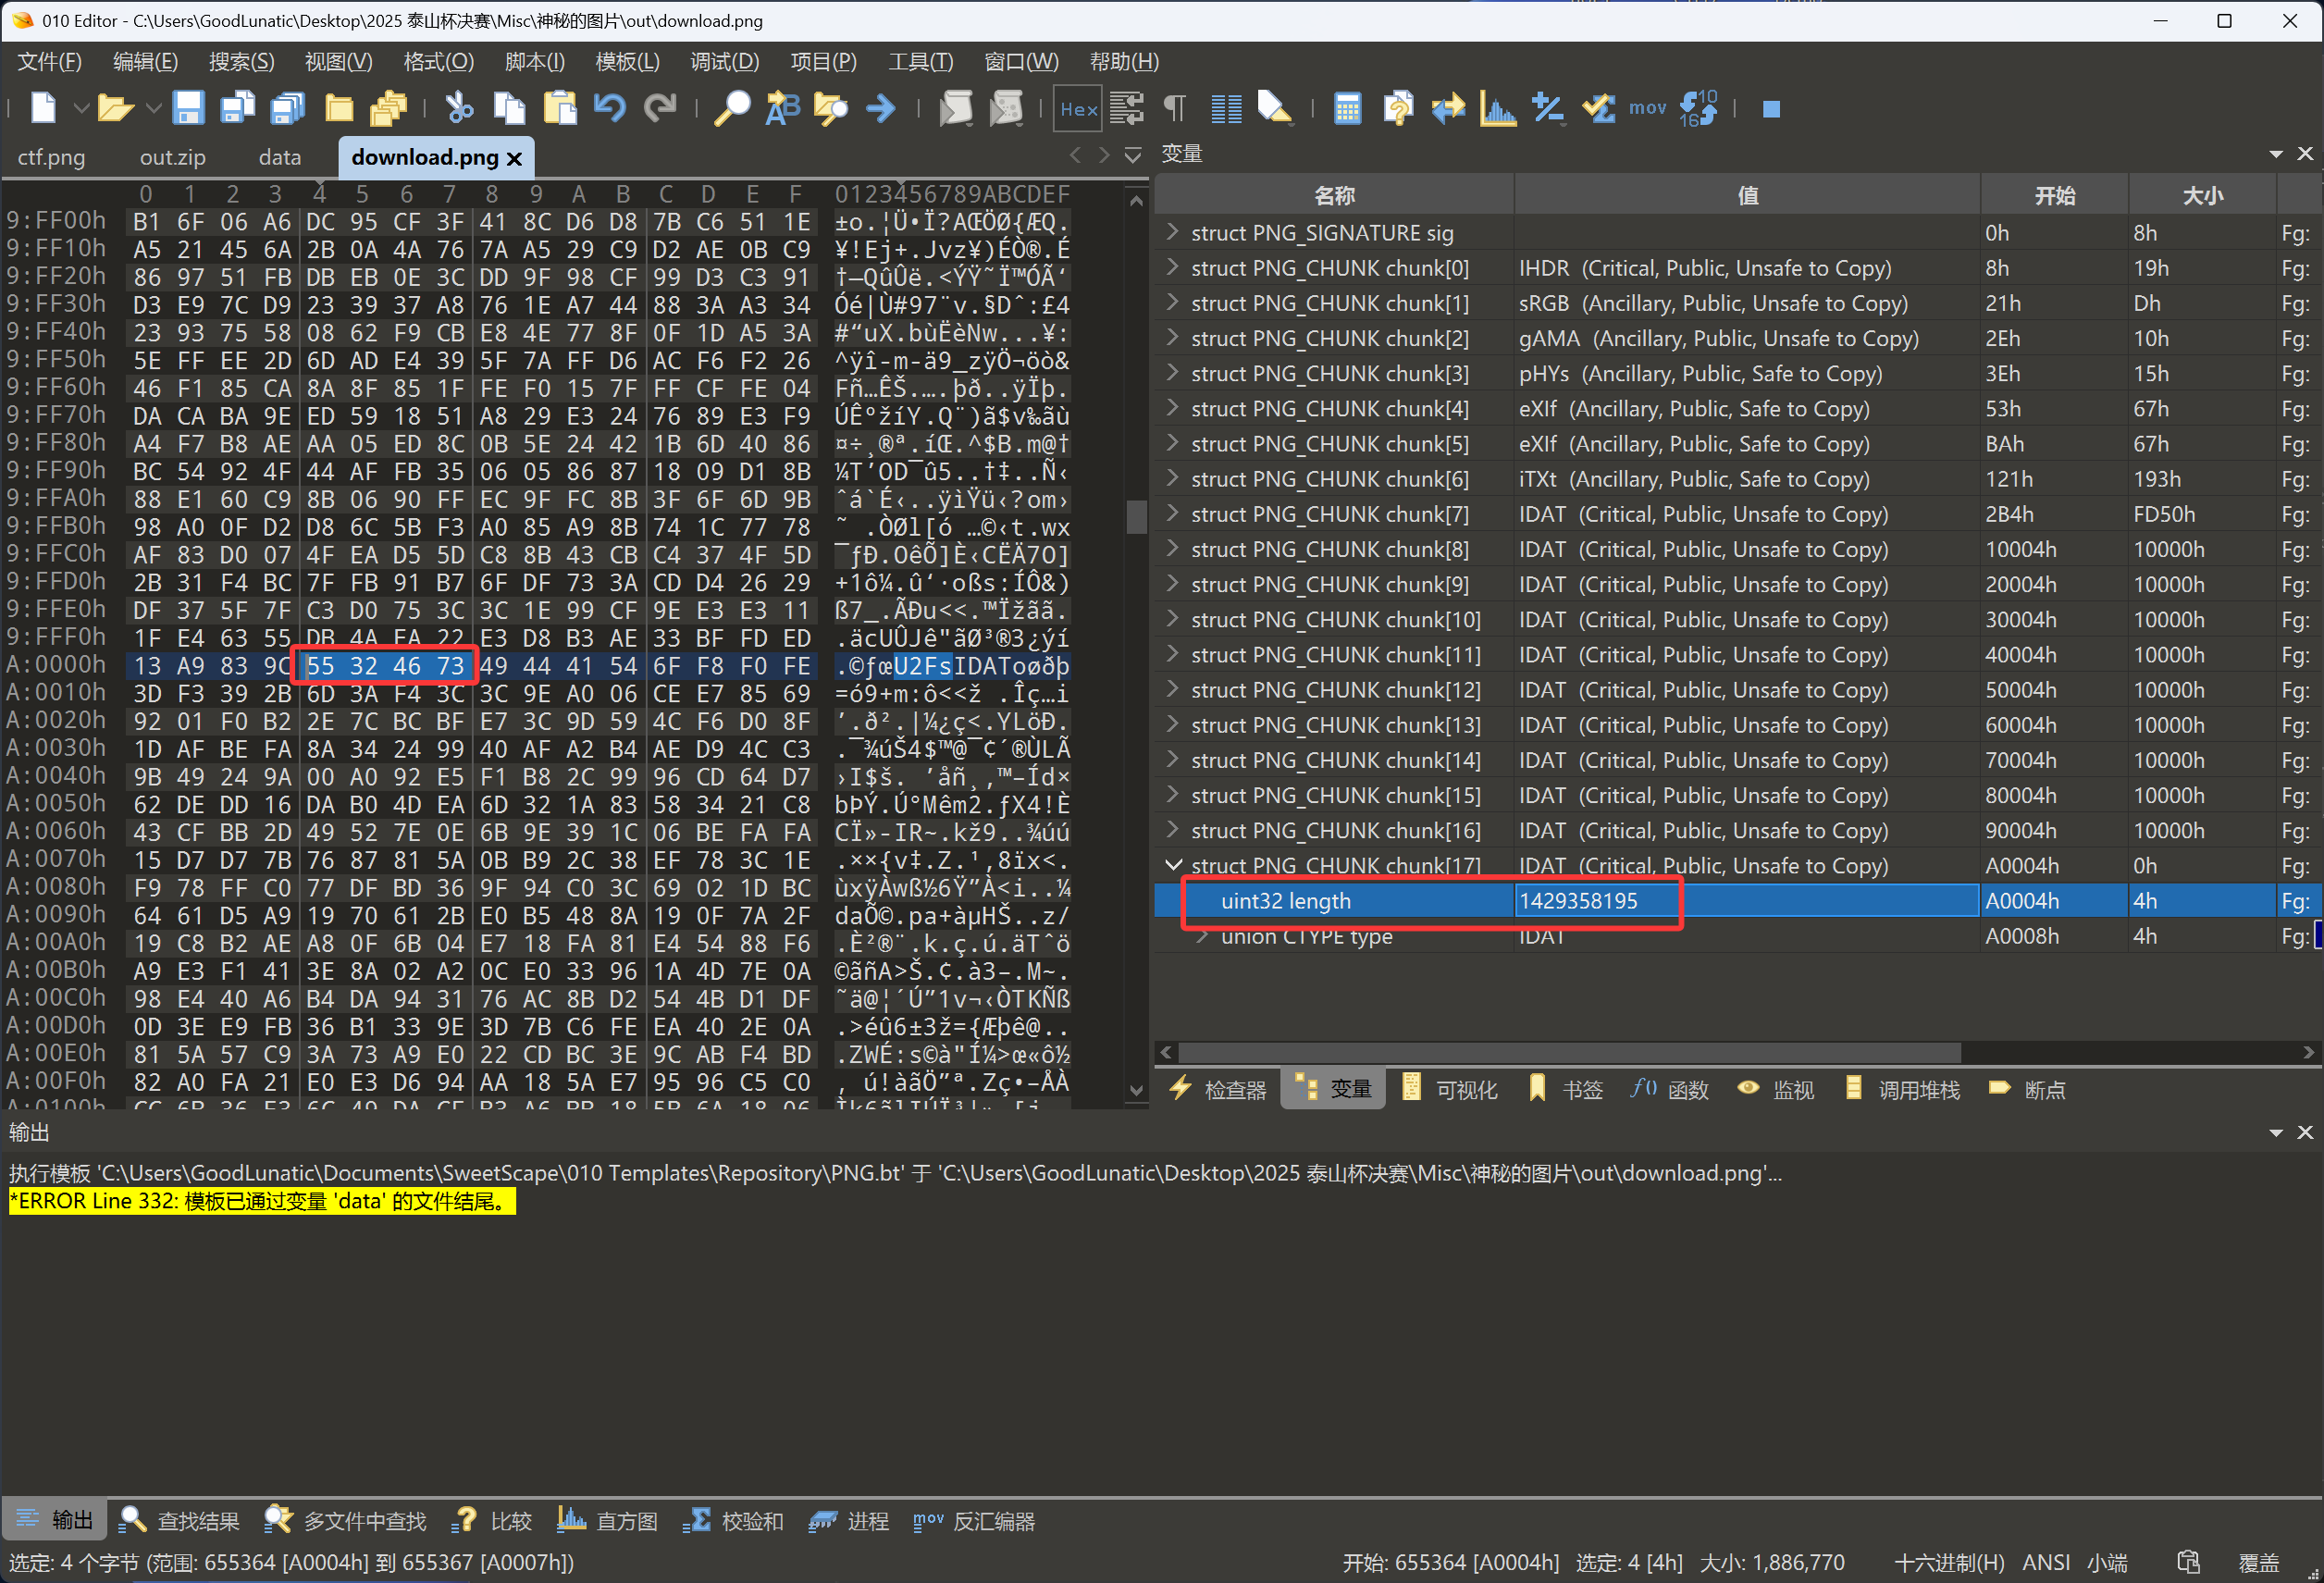The height and width of the screenshot is (1583, 2324).
Task: Expand chunk[7] IDAT tree row
Action: coord(1172,513)
